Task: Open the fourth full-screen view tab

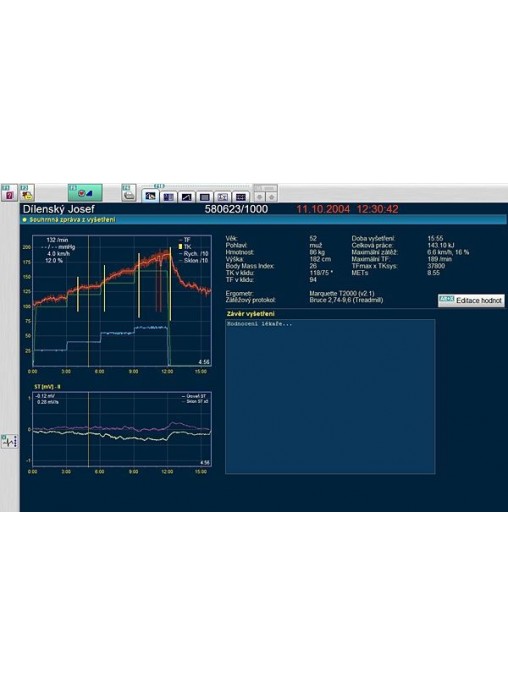Action: 205,197
